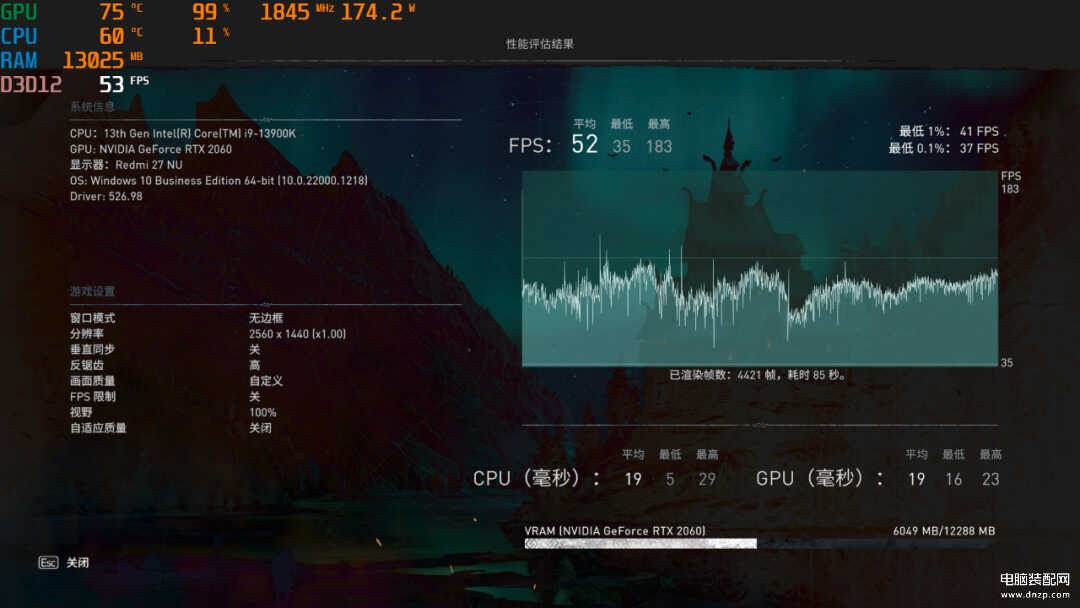Click the FPS history graph
This screenshot has width=1080, height=608.
tap(760, 269)
